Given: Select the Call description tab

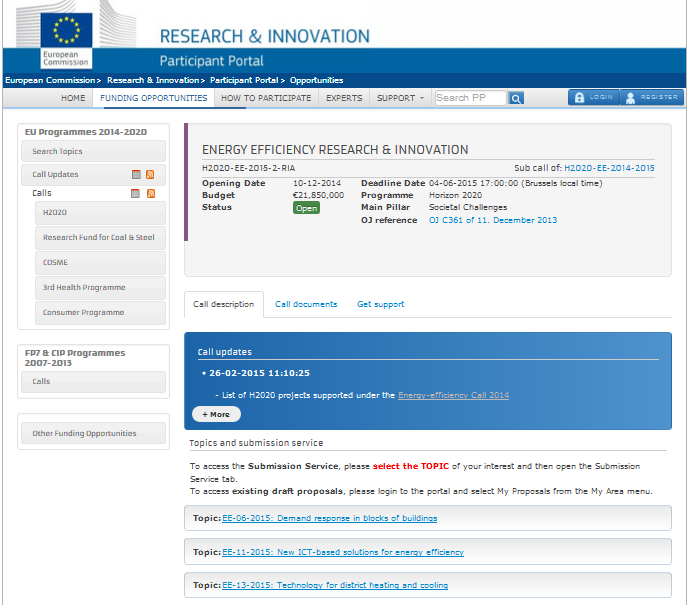Looking at the screenshot, I should (x=224, y=304).
